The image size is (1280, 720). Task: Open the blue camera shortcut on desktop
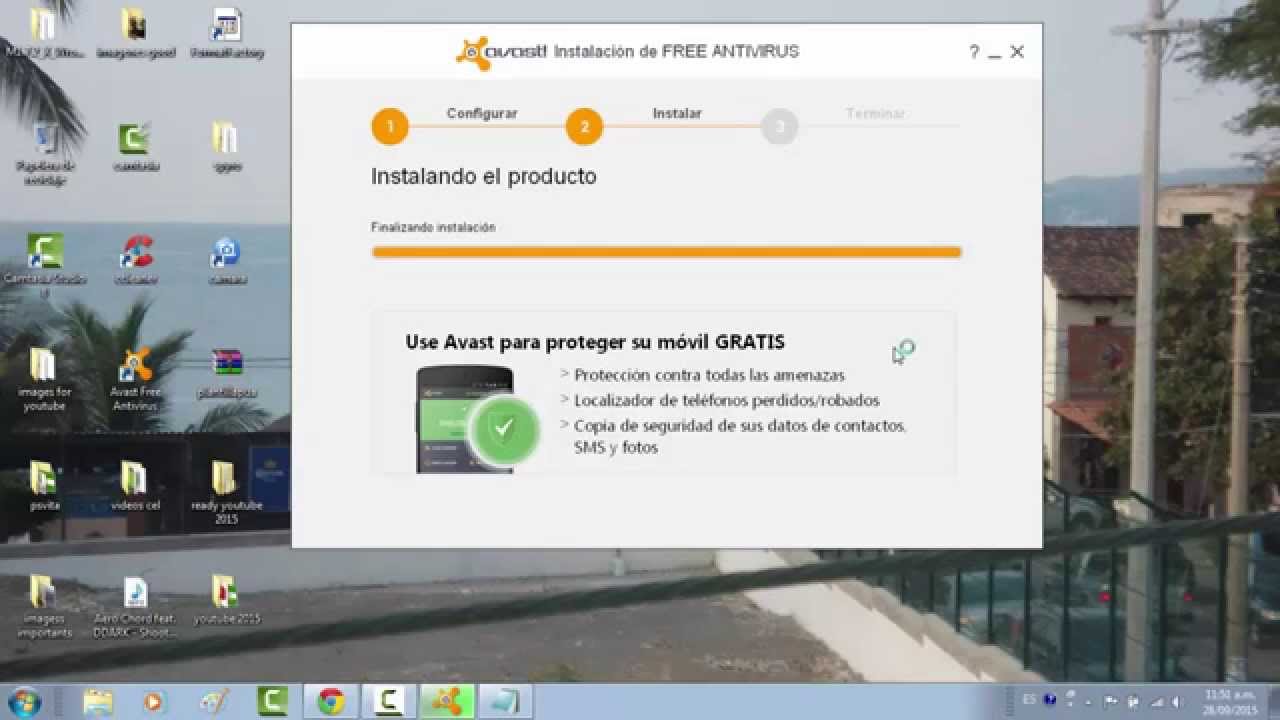tap(227, 259)
